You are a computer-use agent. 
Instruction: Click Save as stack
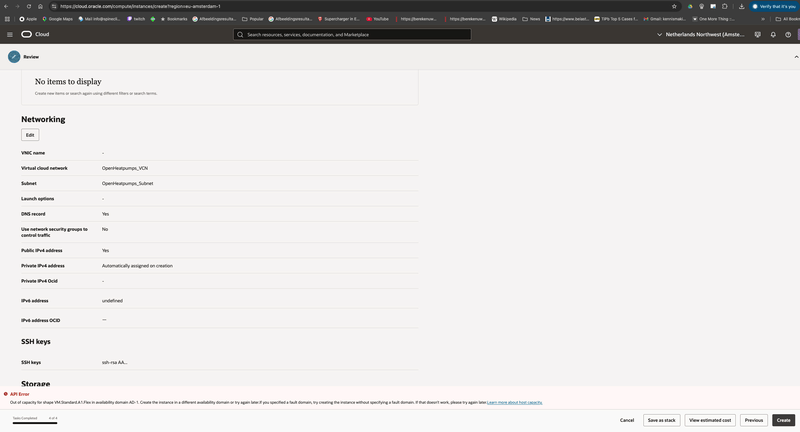click(x=661, y=420)
